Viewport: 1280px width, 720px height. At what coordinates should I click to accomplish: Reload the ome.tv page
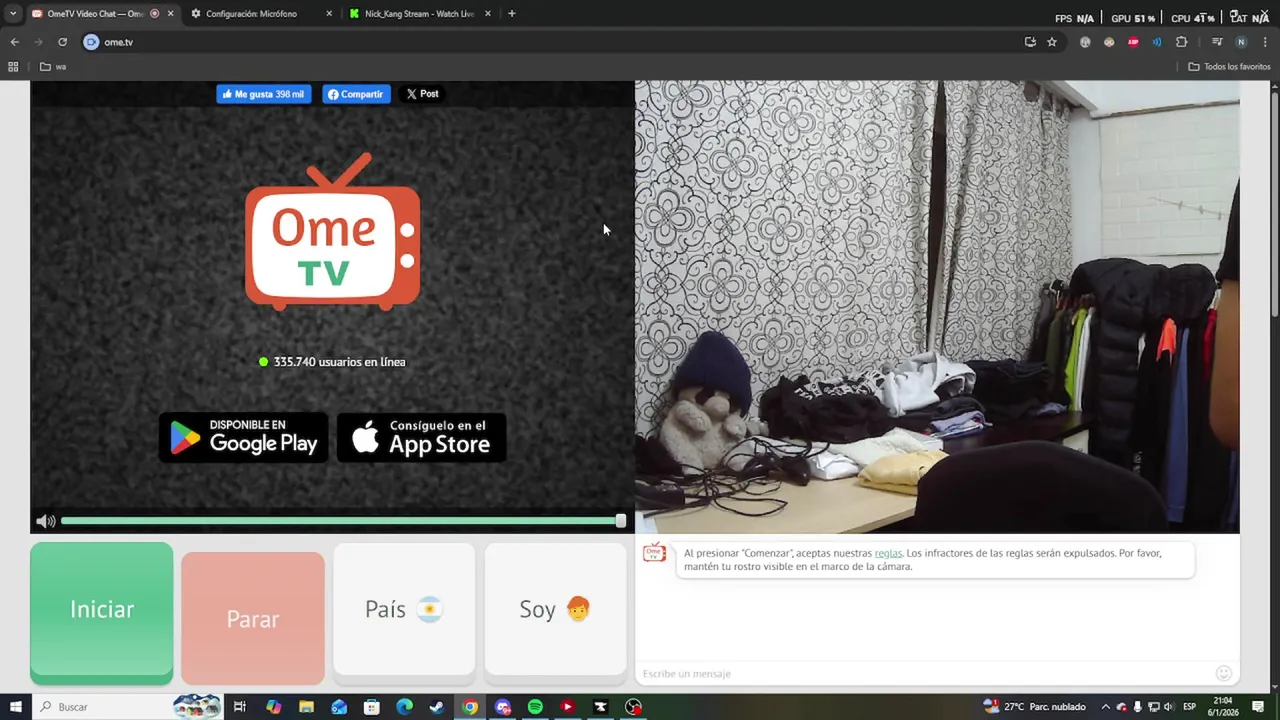click(x=62, y=42)
